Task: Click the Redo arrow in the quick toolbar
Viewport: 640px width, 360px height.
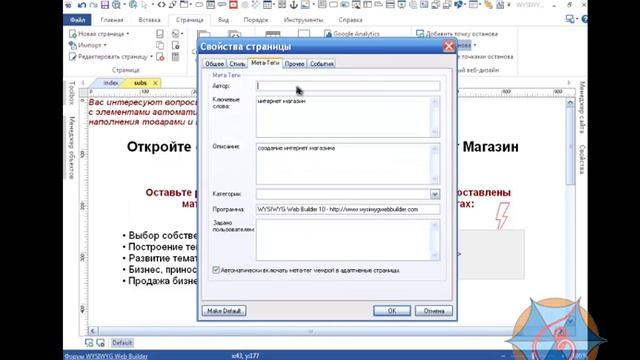Action: coord(93,5)
